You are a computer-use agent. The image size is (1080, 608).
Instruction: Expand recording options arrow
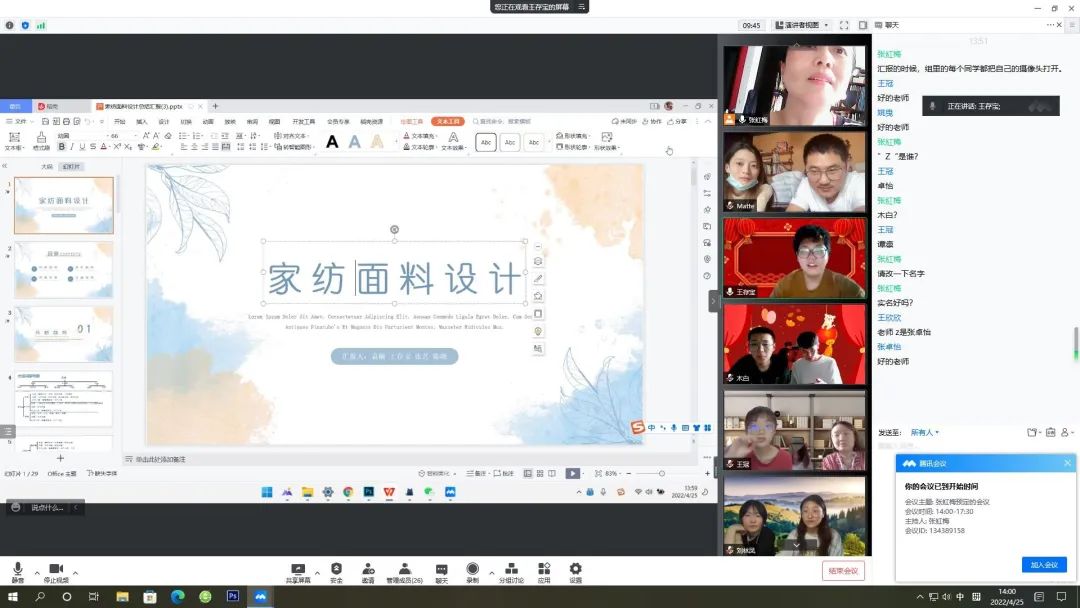[x=491, y=573]
